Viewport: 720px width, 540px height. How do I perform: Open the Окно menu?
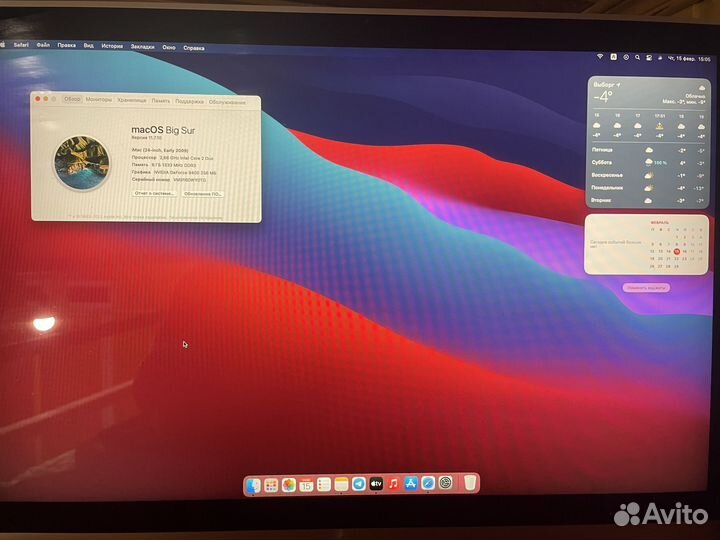pyautogui.click(x=169, y=47)
